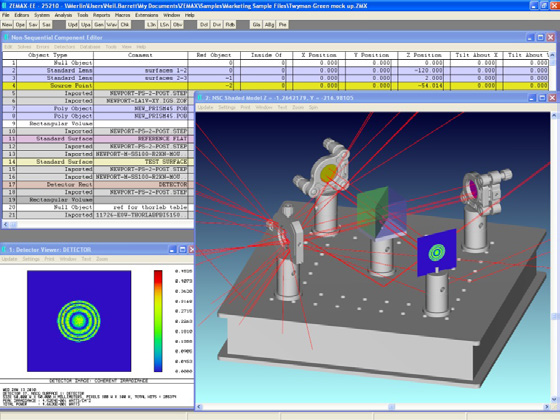
Task: Click Update in the Shaded Model window
Action: pyautogui.click(x=205, y=107)
